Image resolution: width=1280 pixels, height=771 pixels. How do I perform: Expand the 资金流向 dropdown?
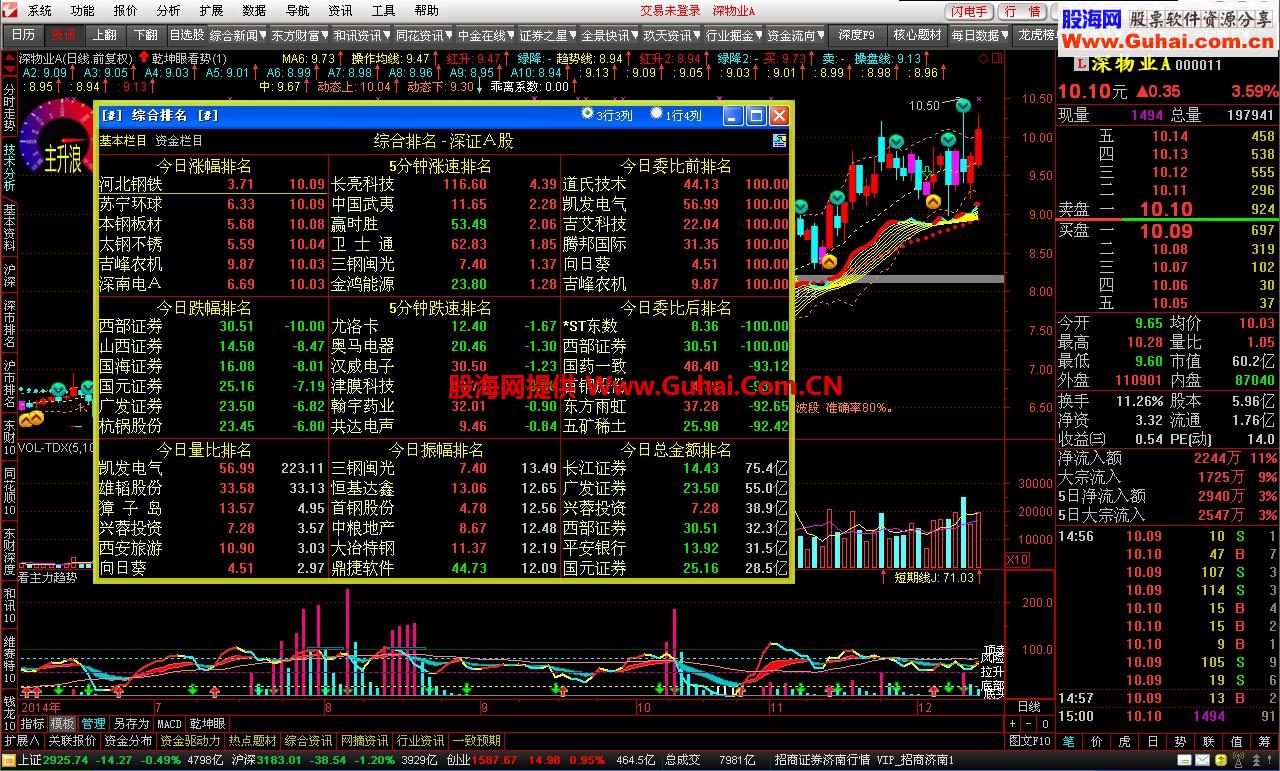pyautogui.click(x=796, y=34)
